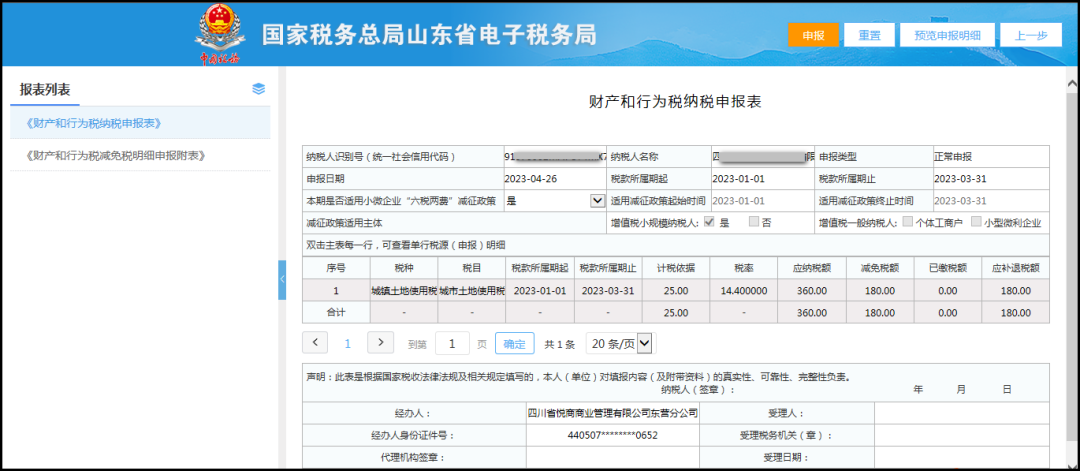Image resolution: width=1080 pixels, height=471 pixels.
Task: Click the 到第 page number input field
Action: click(453, 343)
